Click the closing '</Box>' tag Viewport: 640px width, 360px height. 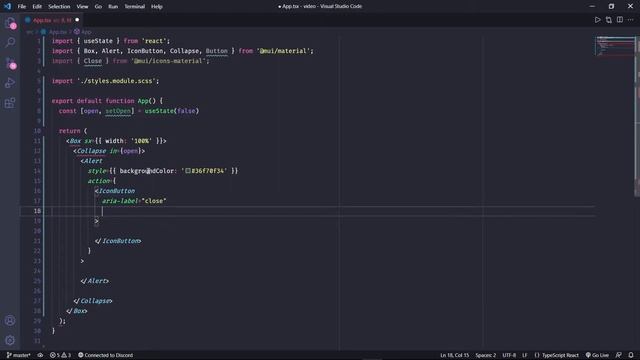point(77,311)
